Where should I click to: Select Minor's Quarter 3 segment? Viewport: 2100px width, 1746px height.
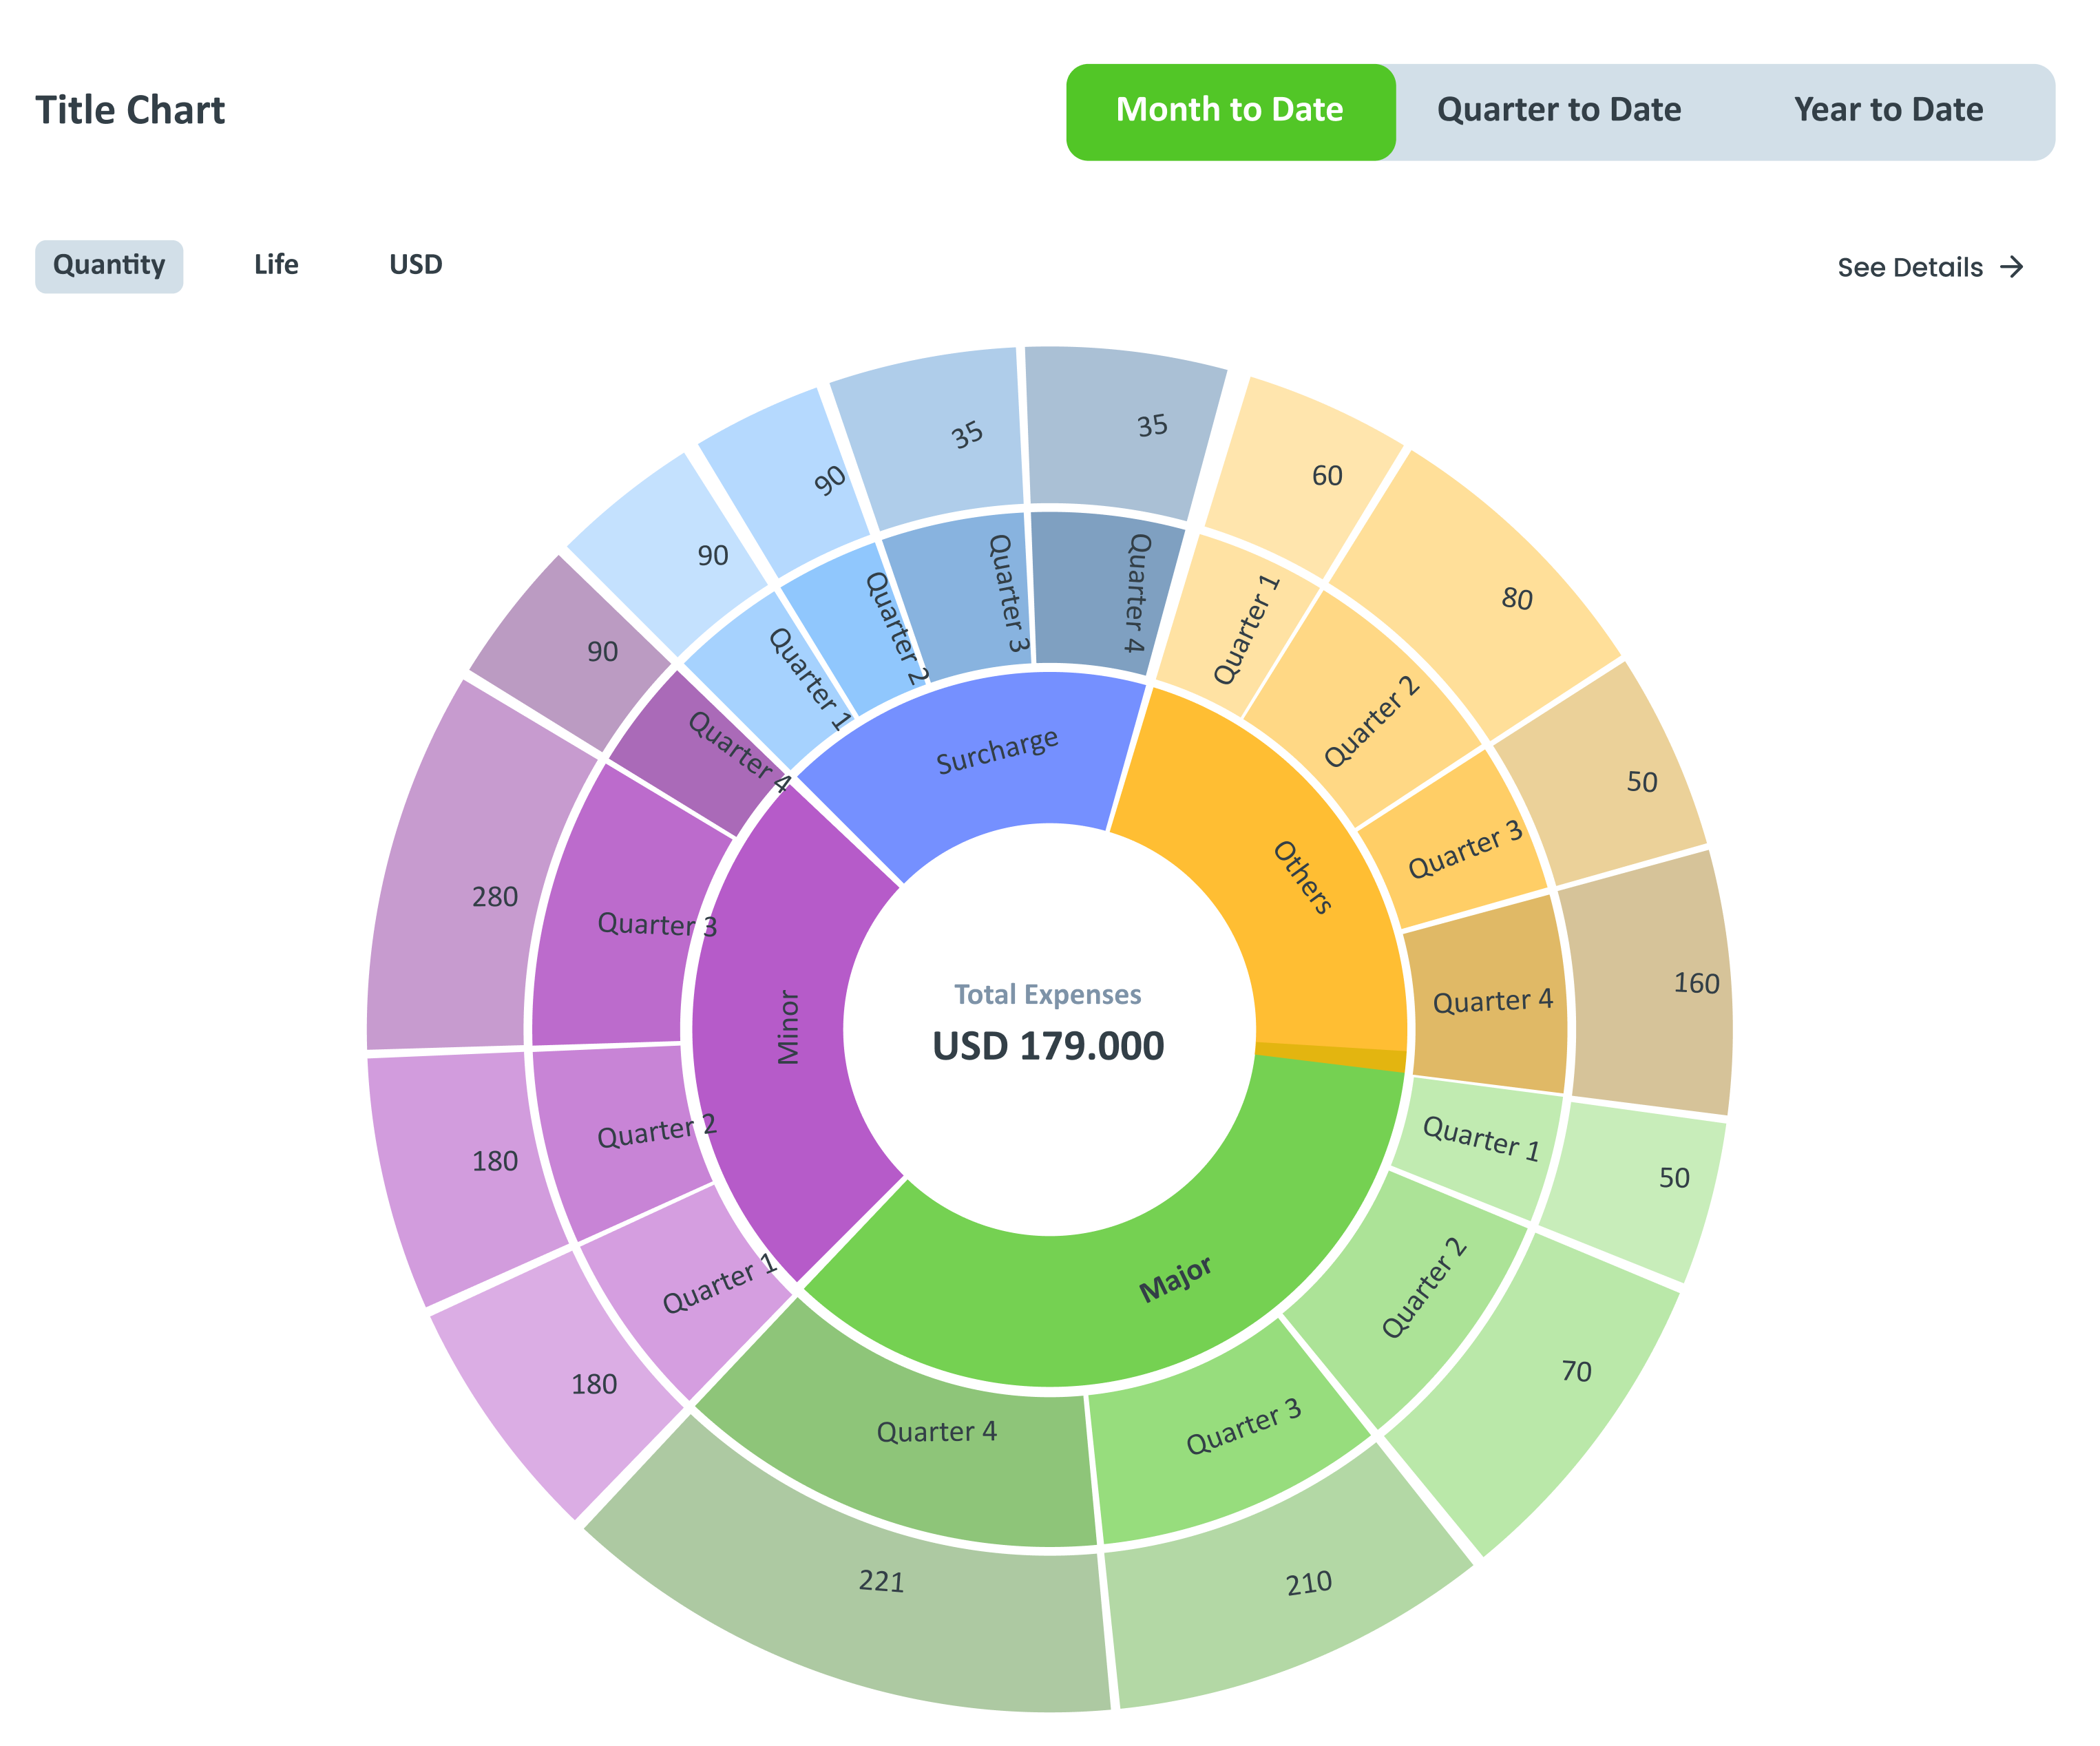(x=655, y=924)
